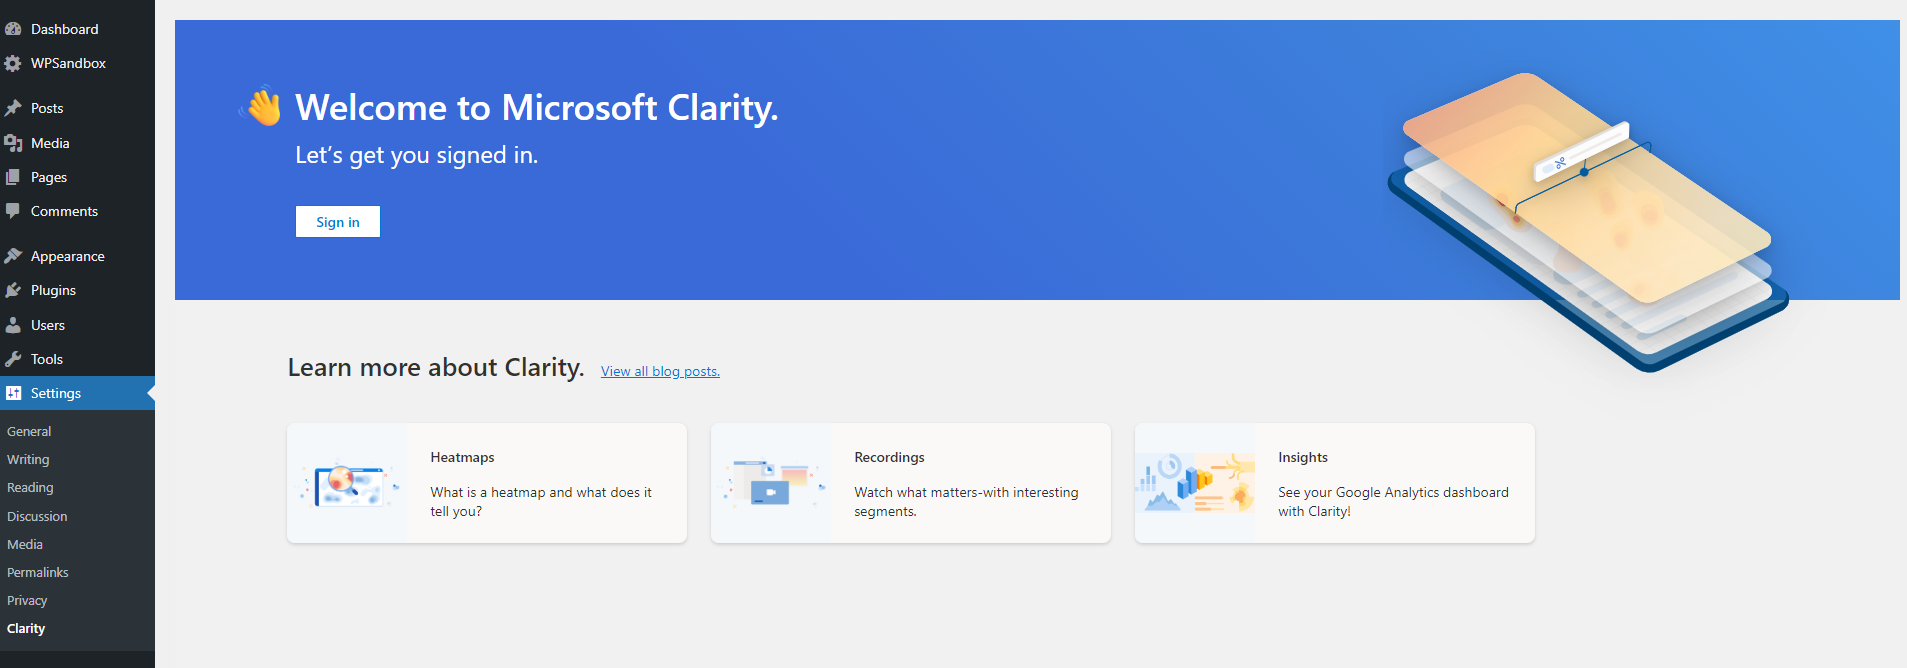Open Permalinks settings submenu
This screenshot has height=668, width=1907.
38,572
